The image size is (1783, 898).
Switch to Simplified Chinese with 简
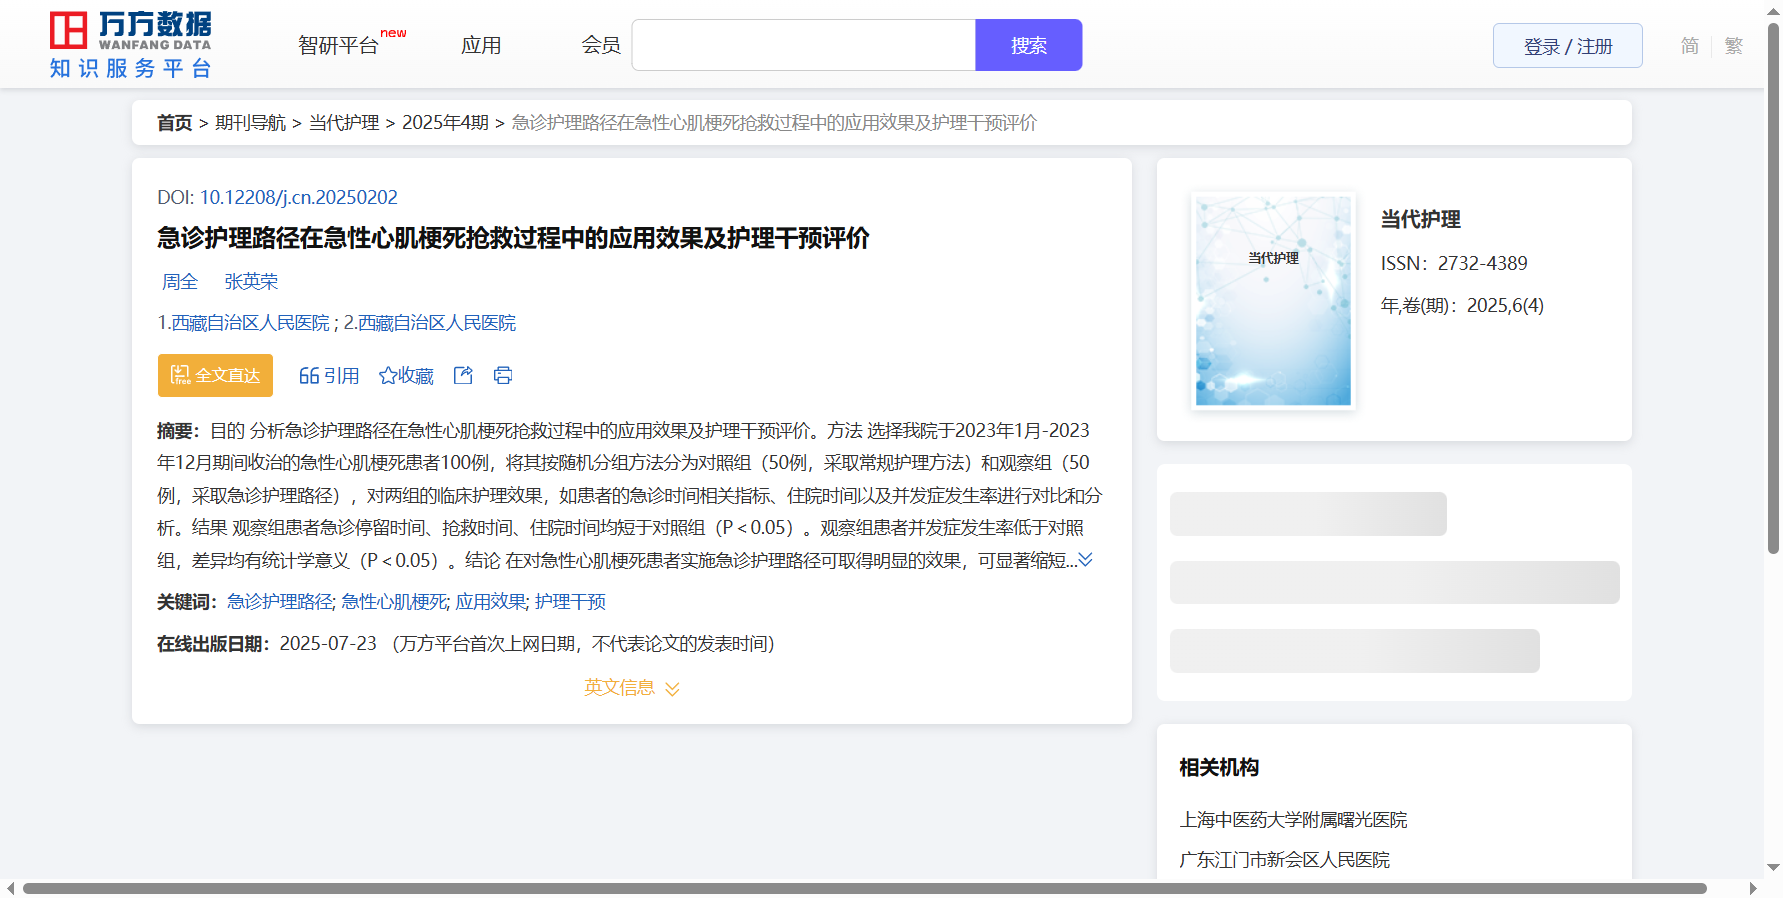pos(1689,46)
